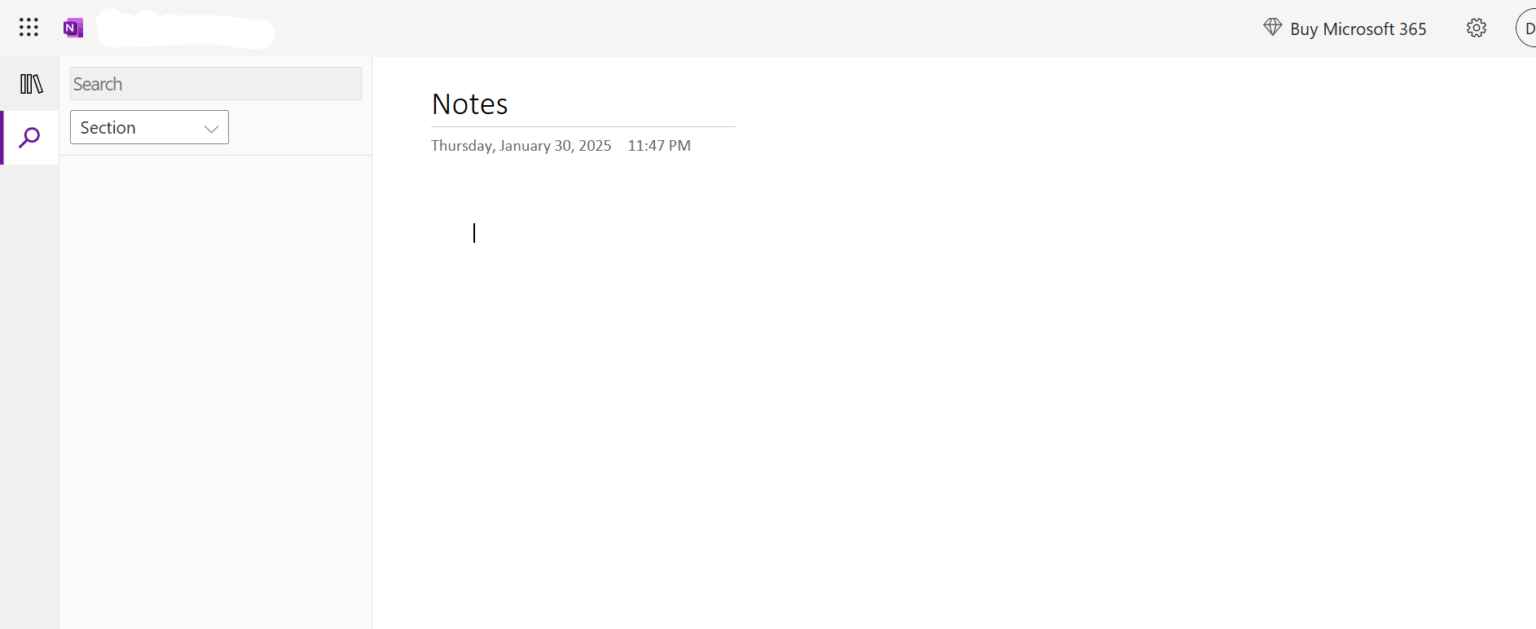Click the Buy Microsoft 365 link

[x=1357, y=28]
